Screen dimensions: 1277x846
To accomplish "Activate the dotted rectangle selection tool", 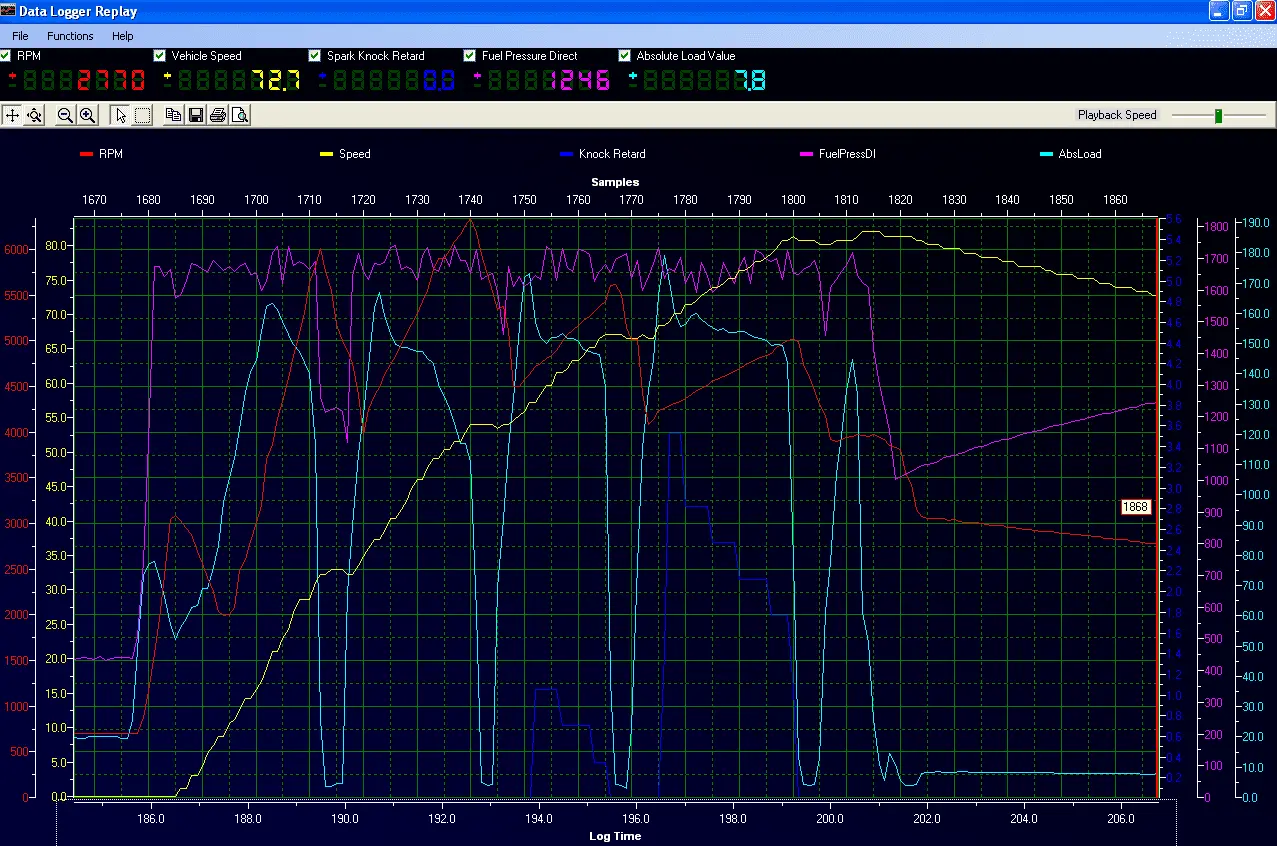I will pos(143,115).
